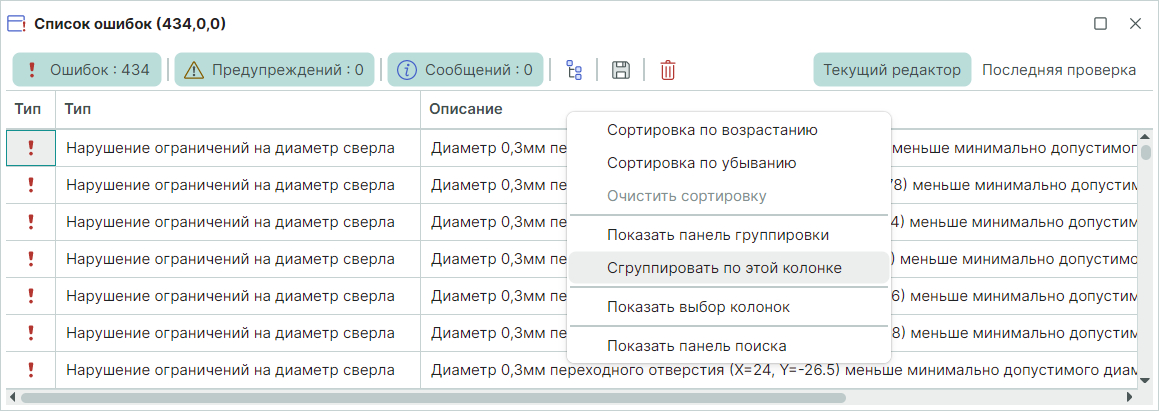Click horizontal scrollbar left arrow
The width and height of the screenshot is (1159, 411).
point(13,397)
